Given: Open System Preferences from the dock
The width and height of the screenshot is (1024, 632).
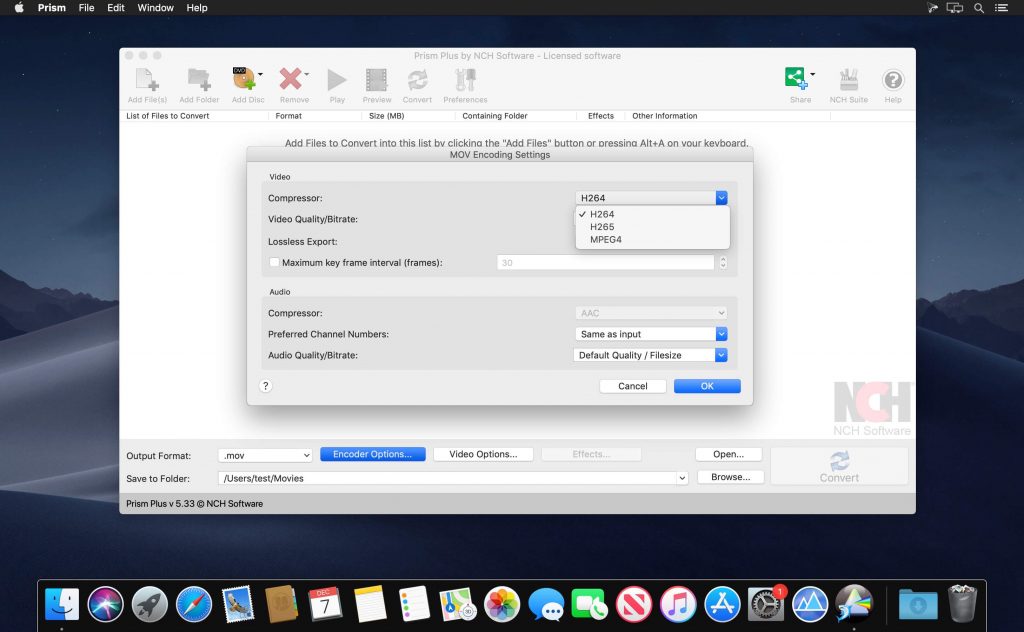Looking at the screenshot, I should 765,604.
